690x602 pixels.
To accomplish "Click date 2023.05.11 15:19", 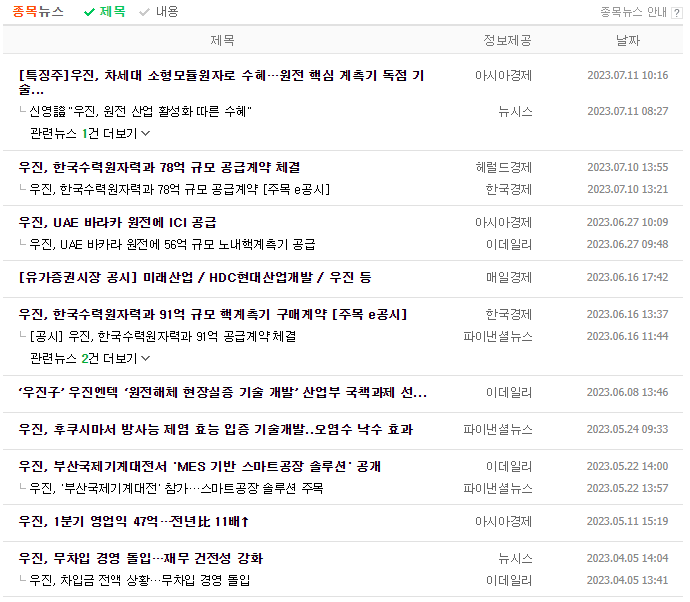I will [628, 521].
